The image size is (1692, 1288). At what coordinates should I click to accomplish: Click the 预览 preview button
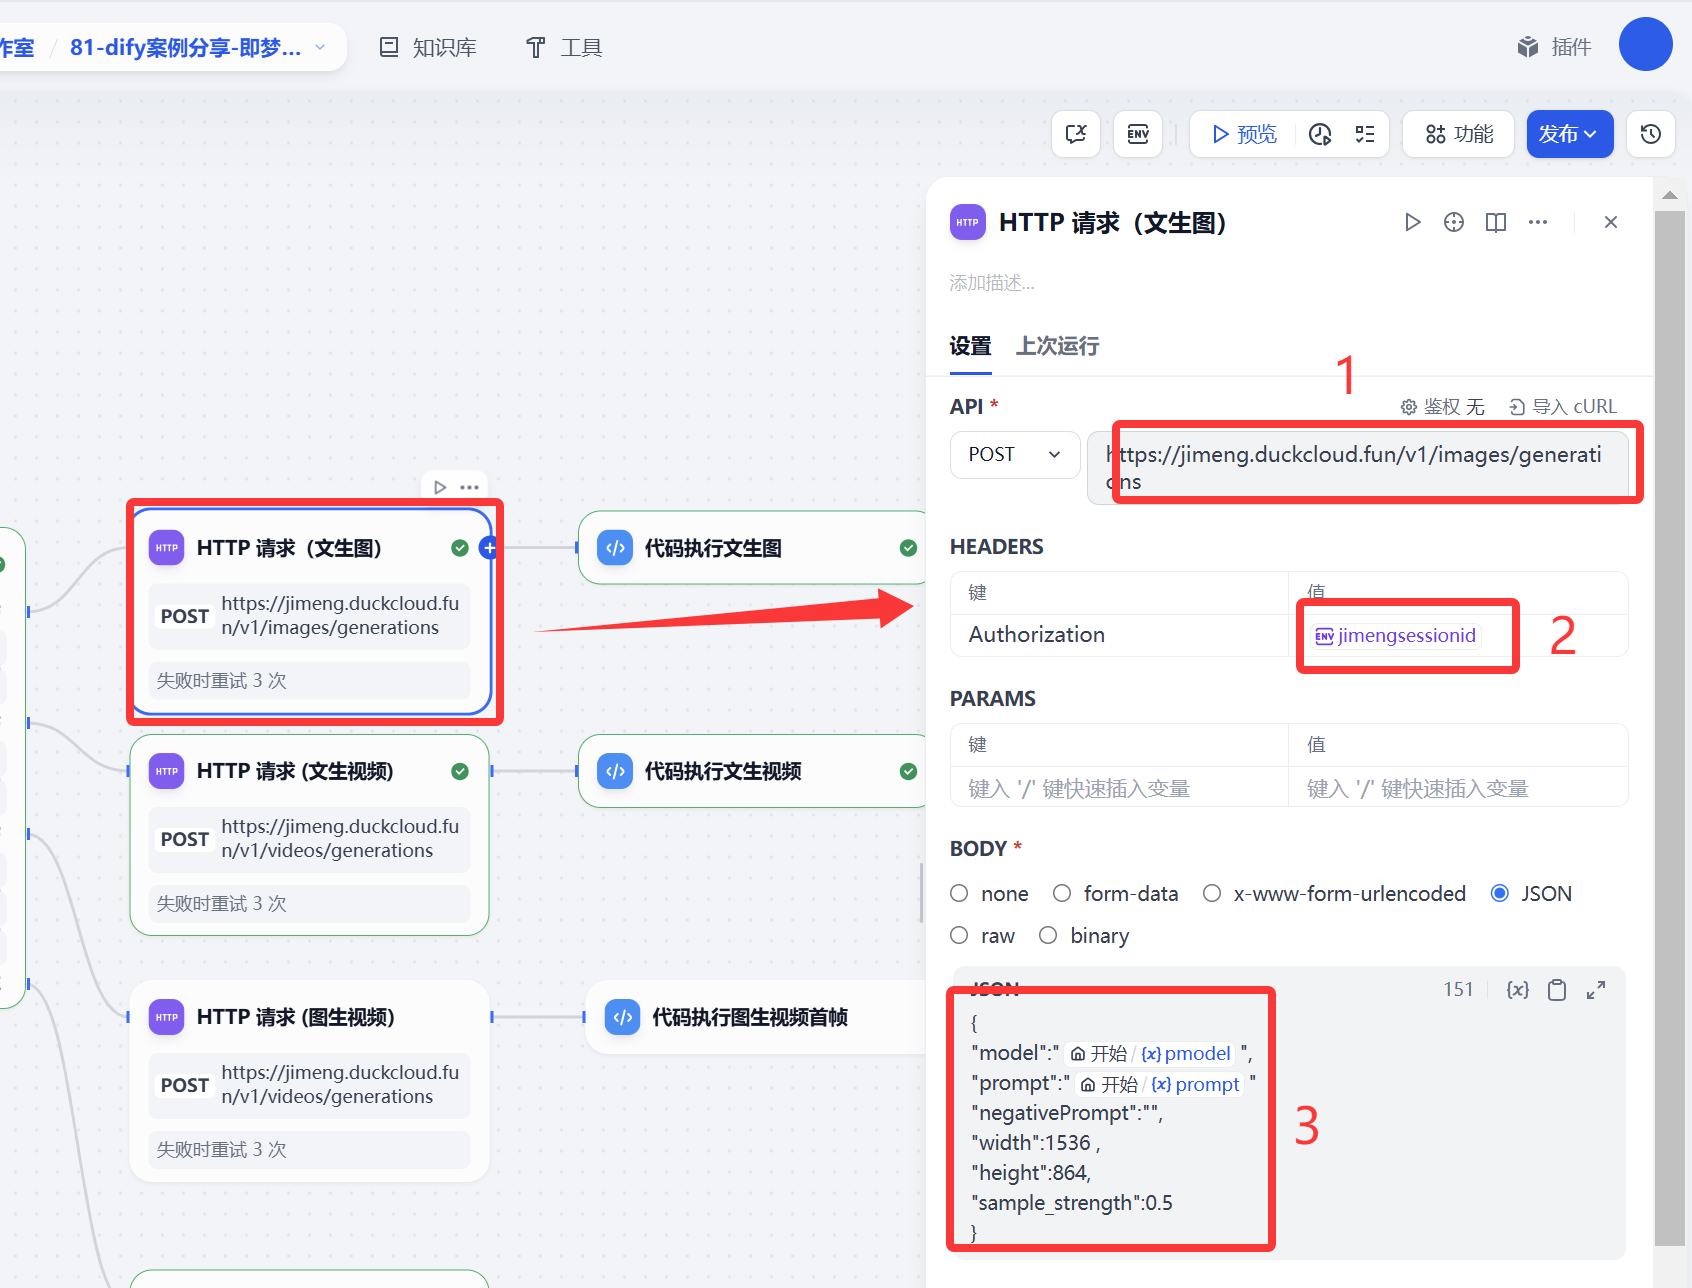click(x=1244, y=134)
